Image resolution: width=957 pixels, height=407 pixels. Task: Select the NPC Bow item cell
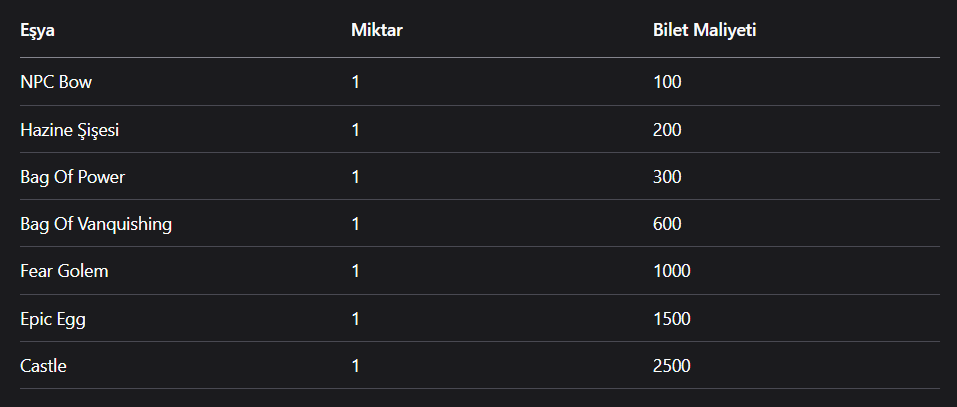(x=56, y=82)
